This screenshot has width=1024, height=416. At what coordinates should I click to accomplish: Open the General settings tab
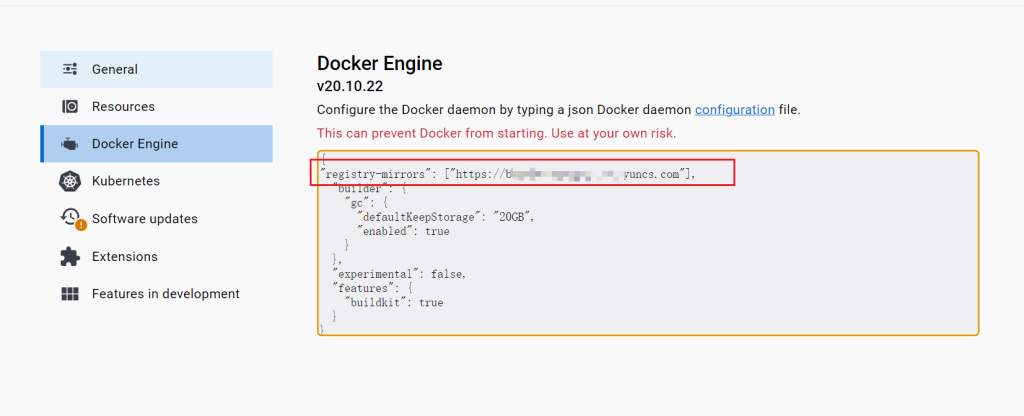tap(115, 69)
